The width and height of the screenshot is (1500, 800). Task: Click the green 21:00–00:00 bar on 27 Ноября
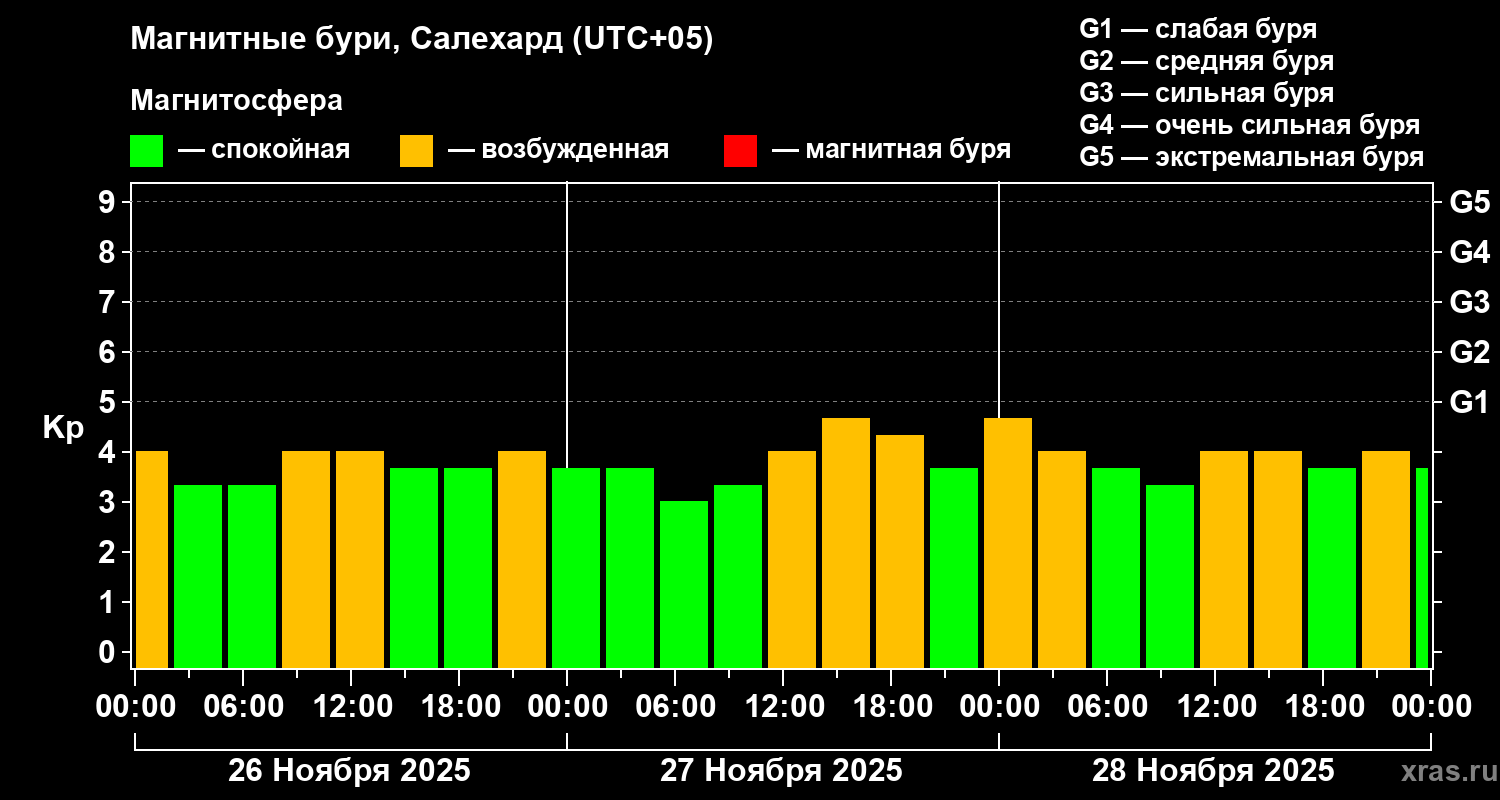pyautogui.click(x=954, y=568)
